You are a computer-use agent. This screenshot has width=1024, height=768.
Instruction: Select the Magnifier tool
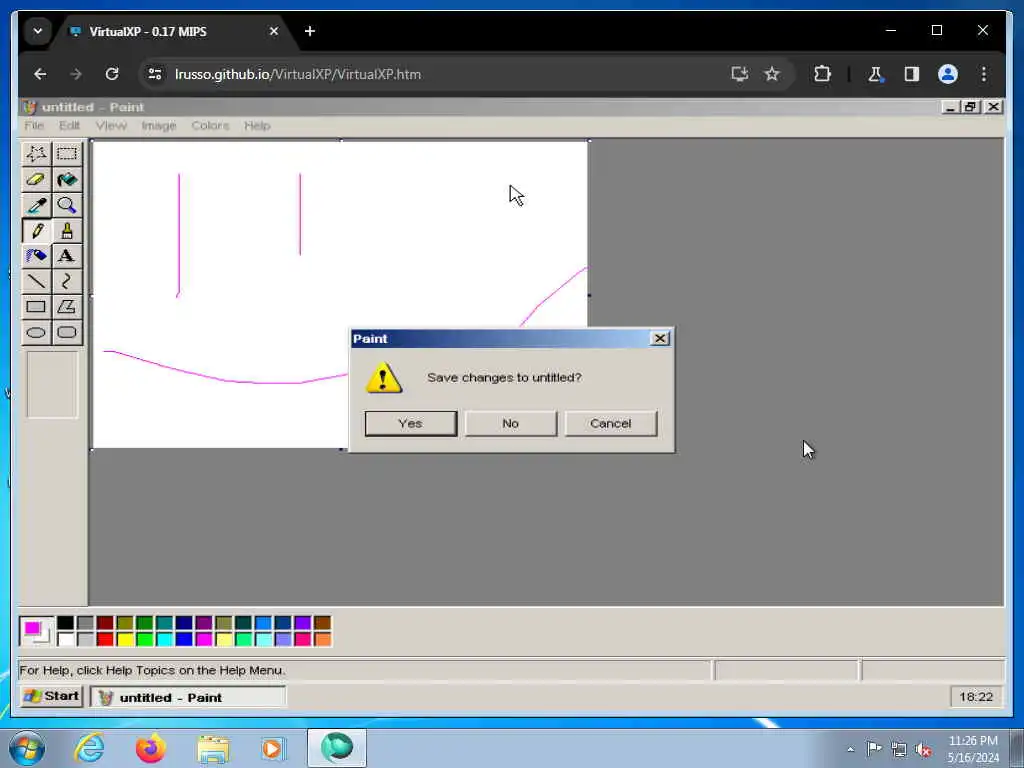pyautogui.click(x=67, y=205)
